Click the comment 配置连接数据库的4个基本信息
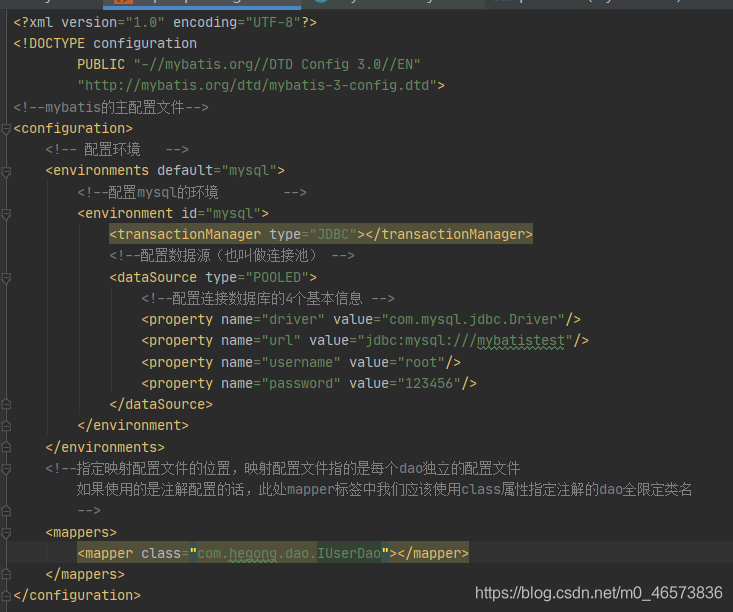The width and height of the screenshot is (733, 612). pos(268,298)
